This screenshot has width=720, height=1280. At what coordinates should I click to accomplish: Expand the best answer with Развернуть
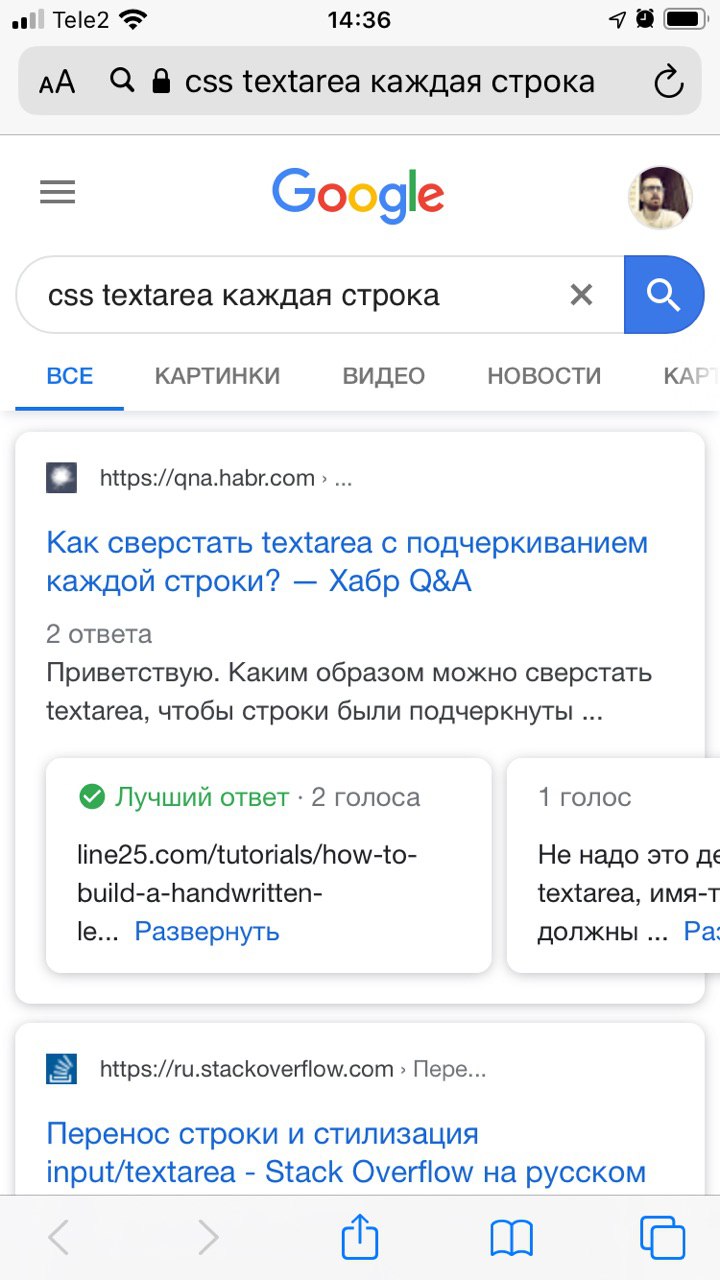[207, 932]
